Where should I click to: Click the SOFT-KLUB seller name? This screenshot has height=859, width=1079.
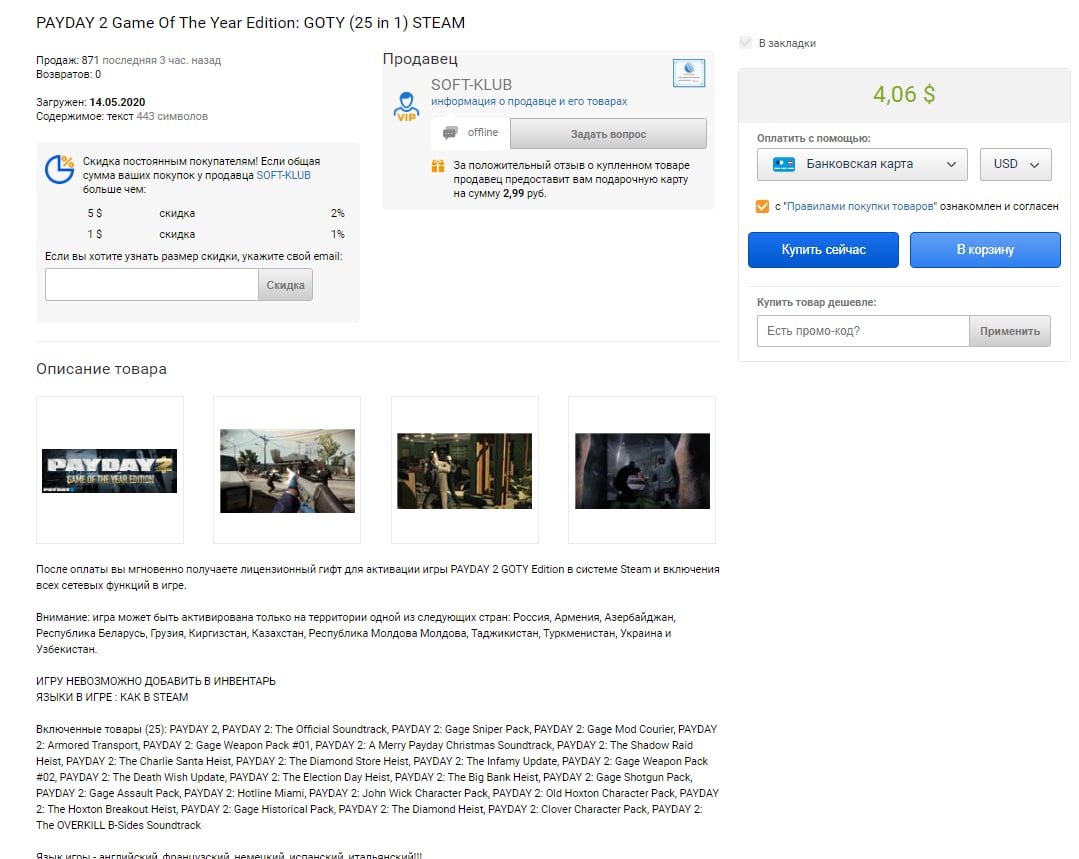point(471,85)
